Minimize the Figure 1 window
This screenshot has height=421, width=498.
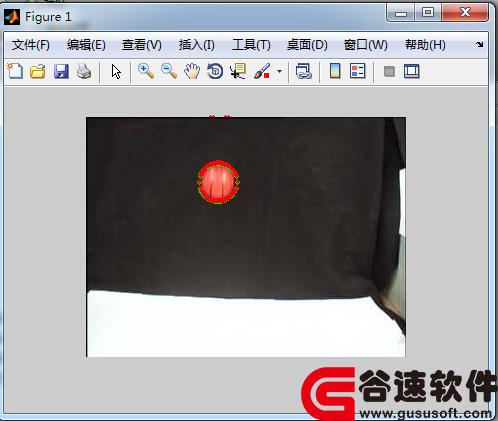pyautogui.click(x=401, y=13)
